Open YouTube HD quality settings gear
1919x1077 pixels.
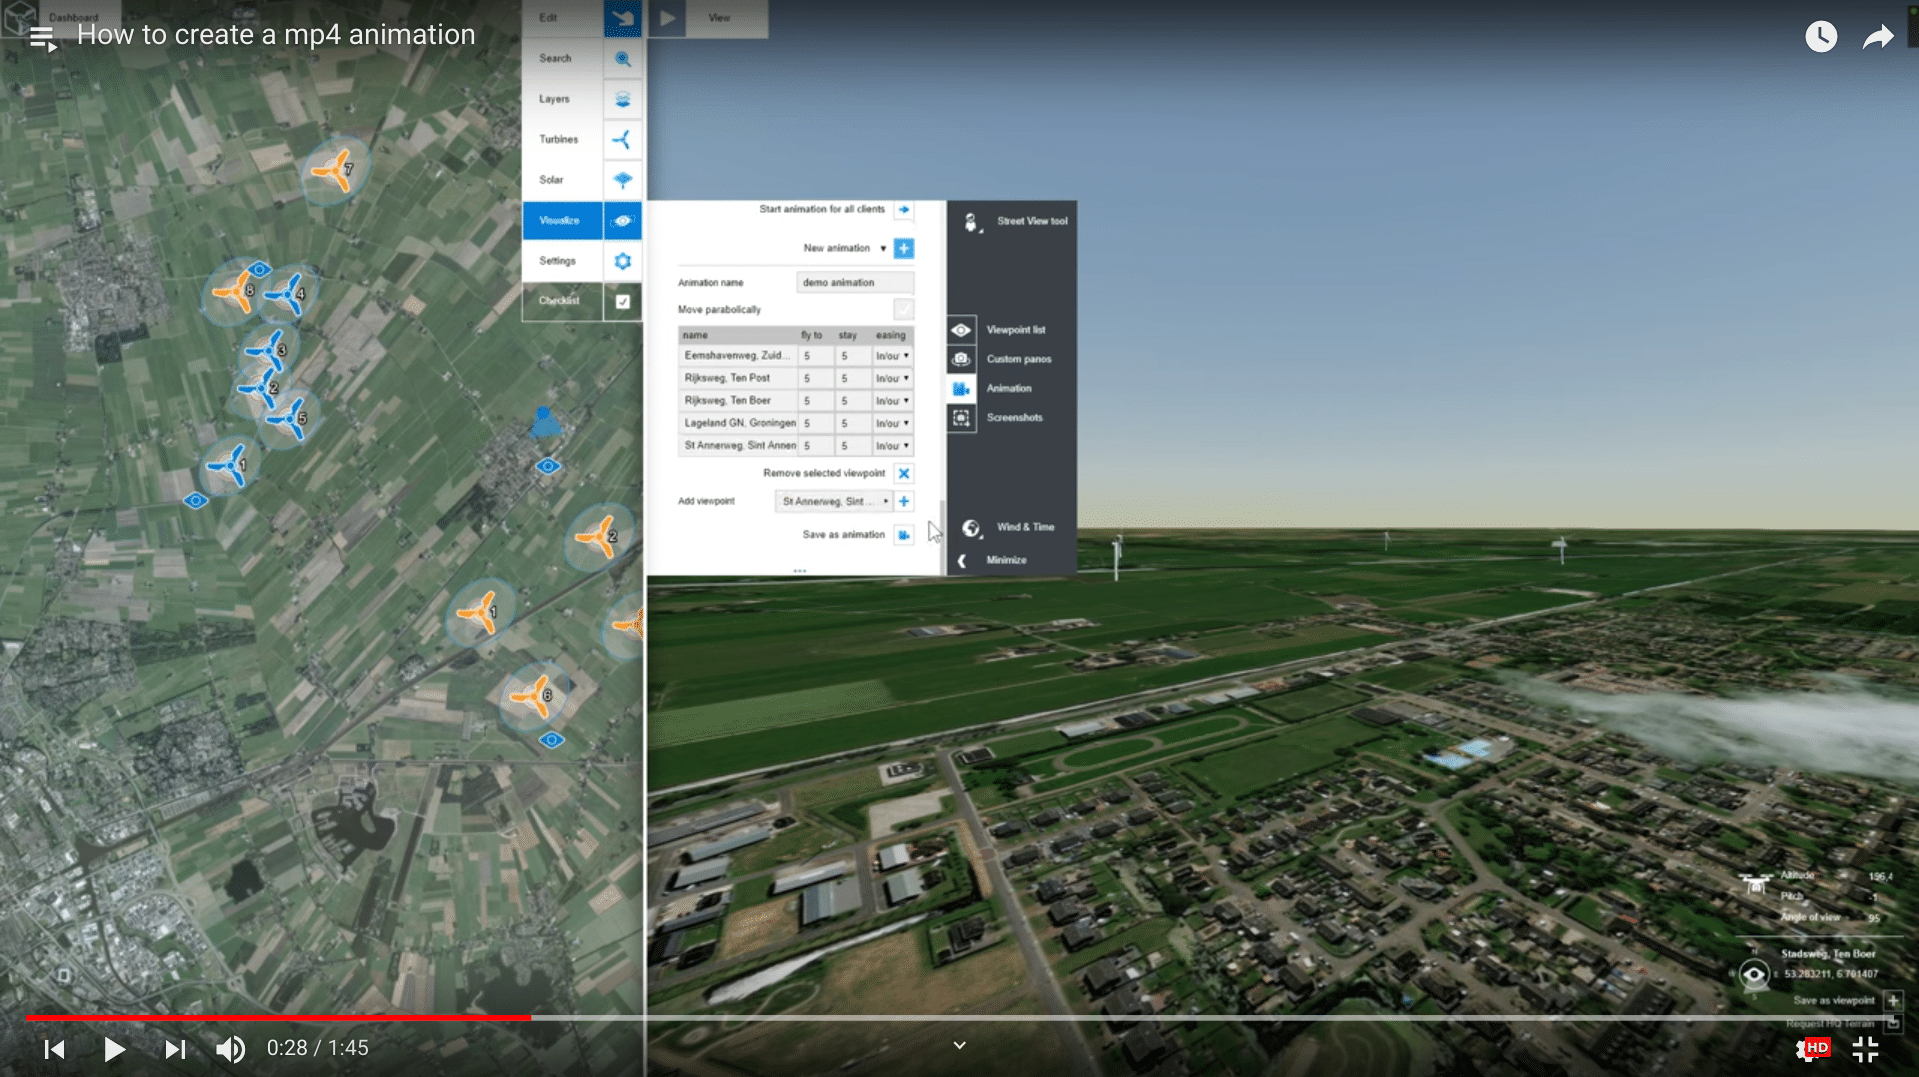point(1811,1049)
